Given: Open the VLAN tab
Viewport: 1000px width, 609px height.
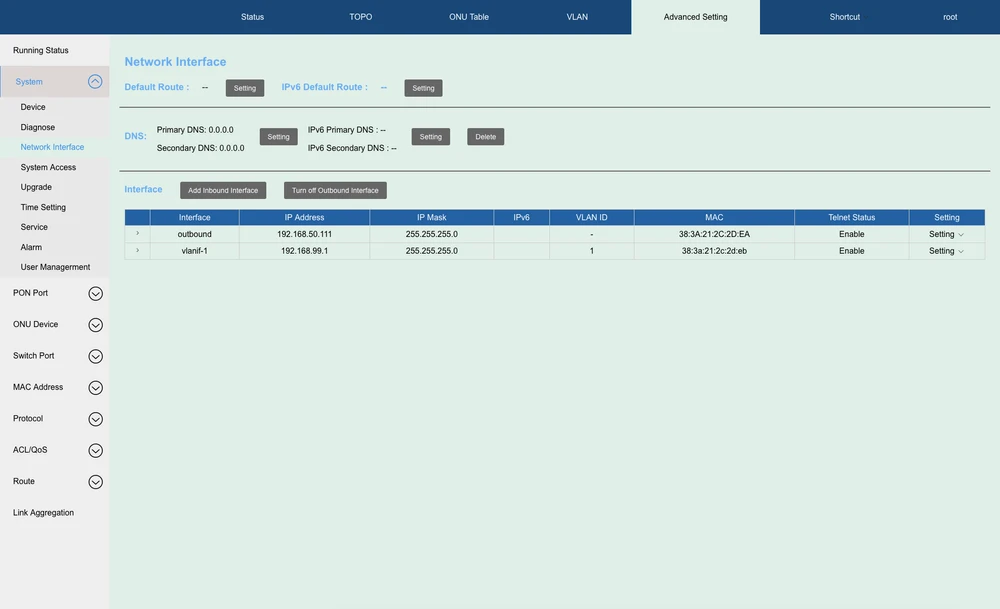Looking at the screenshot, I should 577,17.
